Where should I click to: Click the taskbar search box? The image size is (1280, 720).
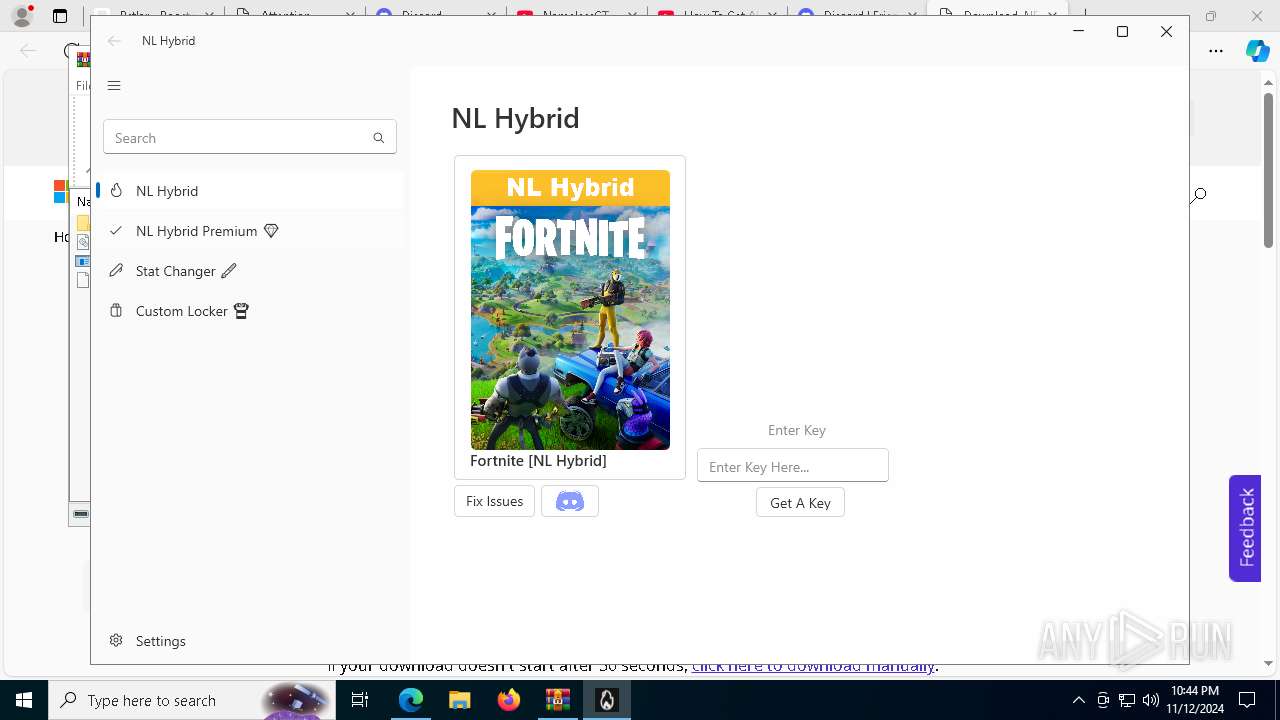click(193, 700)
